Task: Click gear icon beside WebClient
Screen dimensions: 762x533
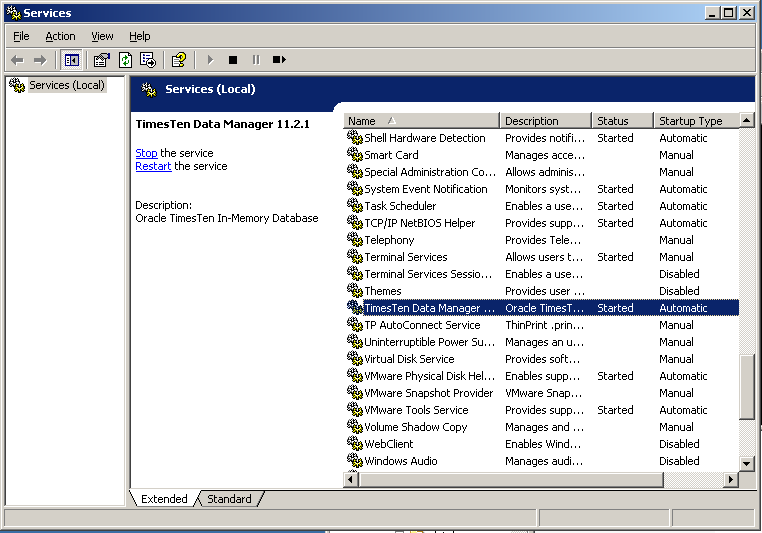Action: tap(355, 444)
